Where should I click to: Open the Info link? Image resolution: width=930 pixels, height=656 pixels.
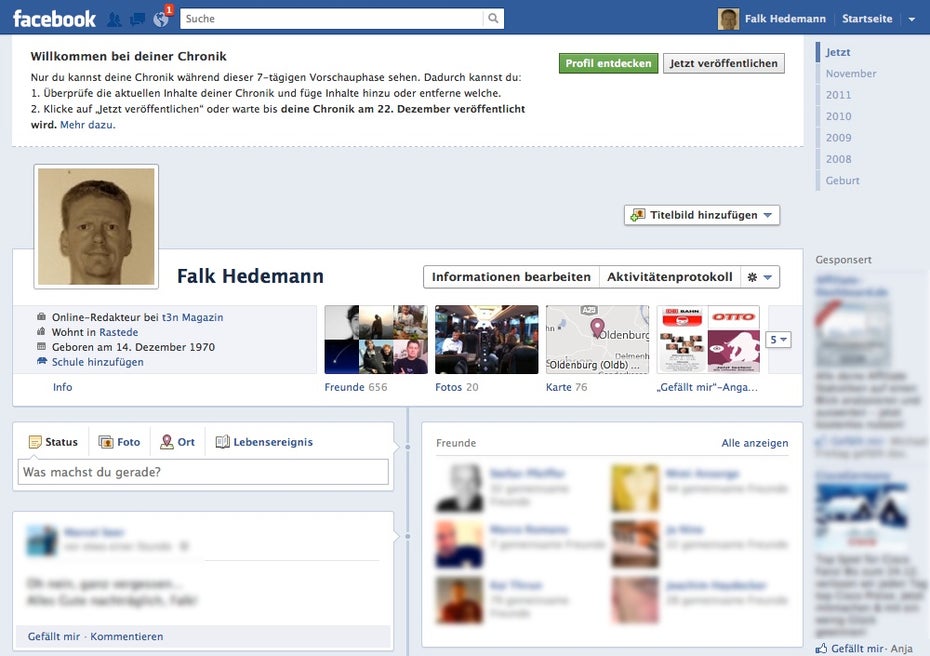62,387
